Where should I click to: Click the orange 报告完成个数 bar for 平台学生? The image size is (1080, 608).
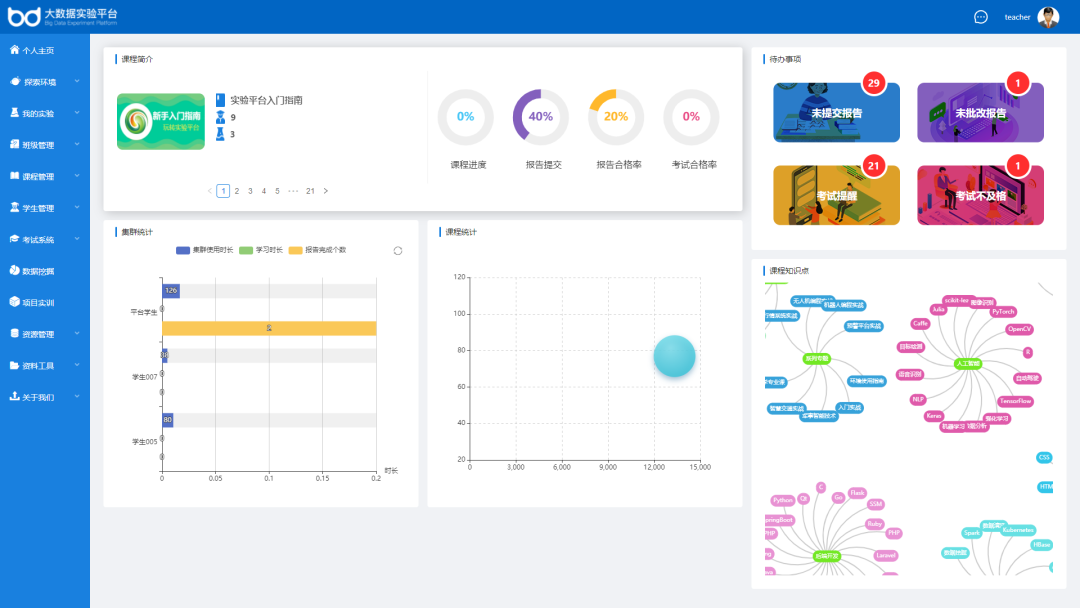tap(269, 328)
